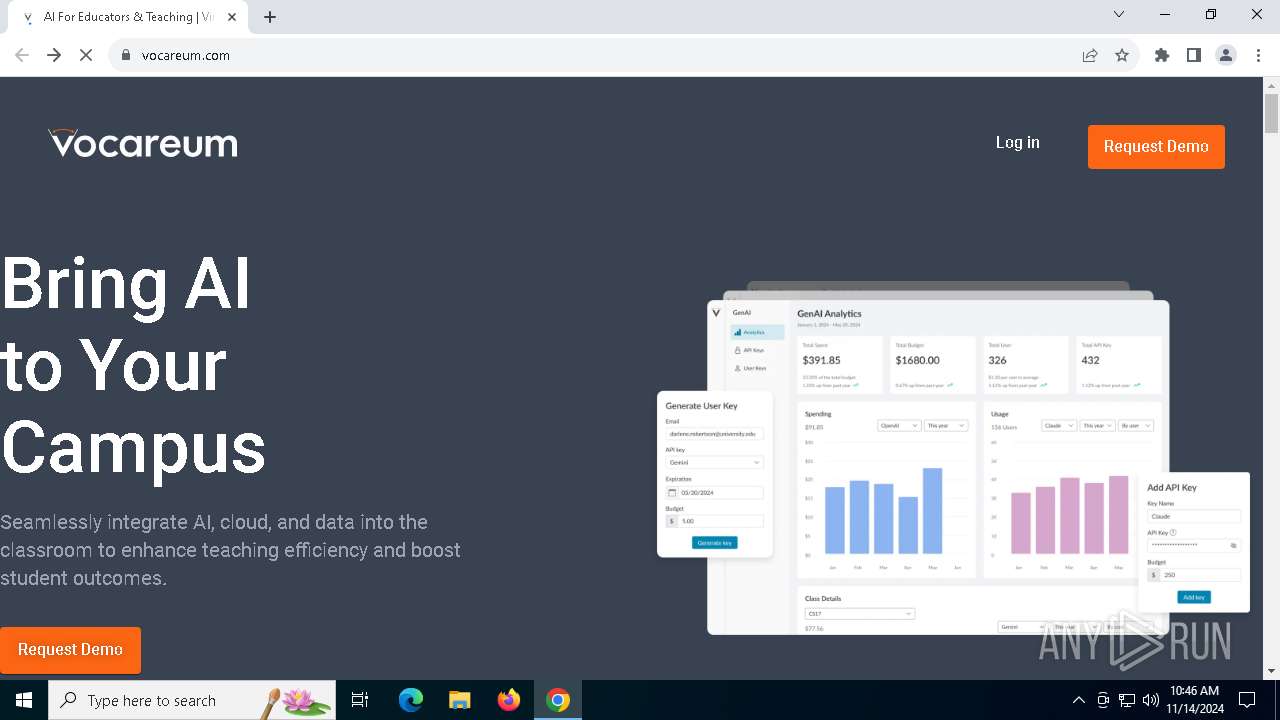Viewport: 1280px width, 720px height.
Task: Click the Generate key button in mockup
Action: [714, 543]
